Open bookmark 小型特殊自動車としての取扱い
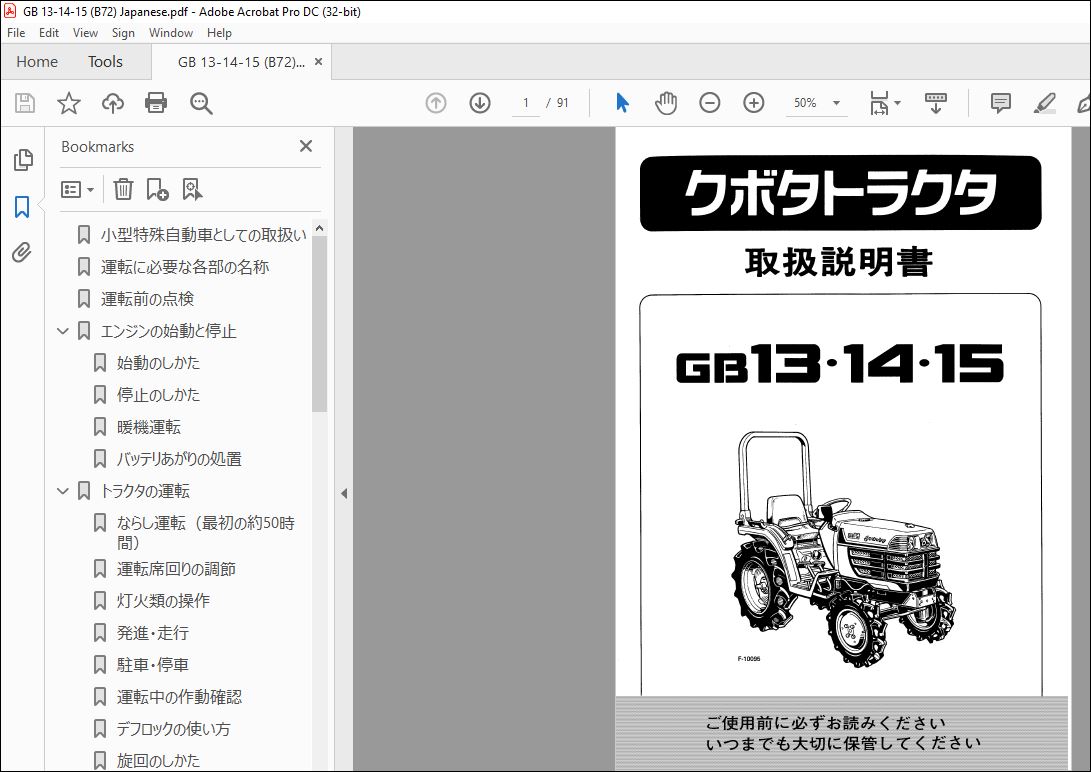Viewport: 1091px width, 772px height. pyautogui.click(x=203, y=235)
